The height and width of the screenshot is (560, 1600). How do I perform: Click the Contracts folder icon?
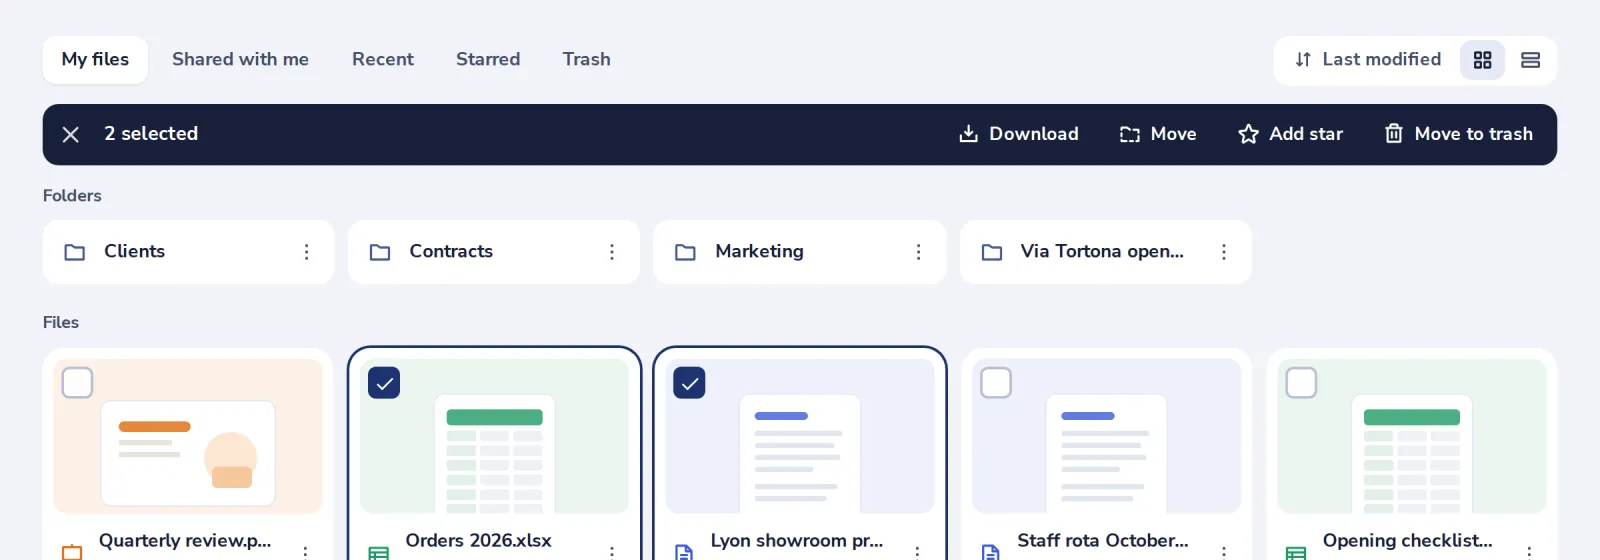(380, 252)
